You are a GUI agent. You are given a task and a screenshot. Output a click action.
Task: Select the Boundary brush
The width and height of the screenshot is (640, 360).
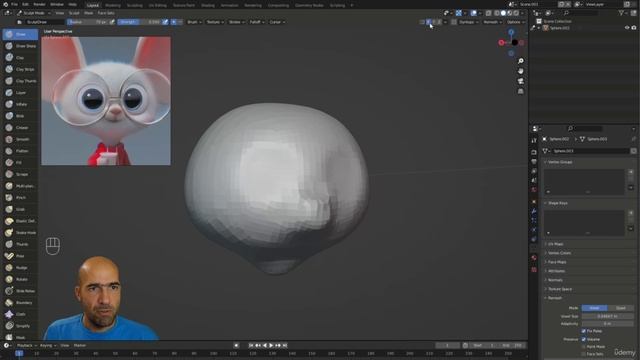pos(20,303)
